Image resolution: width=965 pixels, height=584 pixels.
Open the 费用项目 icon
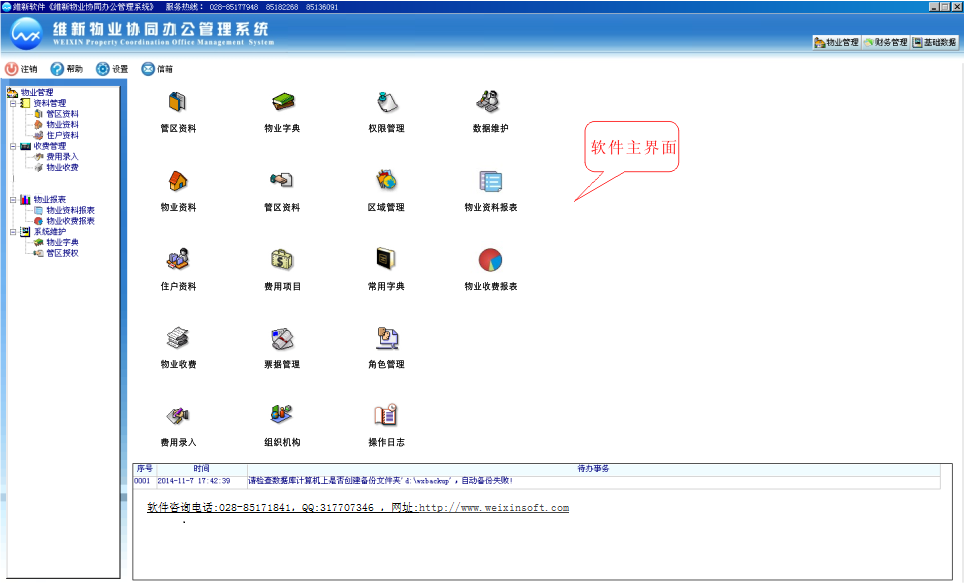[x=282, y=260]
